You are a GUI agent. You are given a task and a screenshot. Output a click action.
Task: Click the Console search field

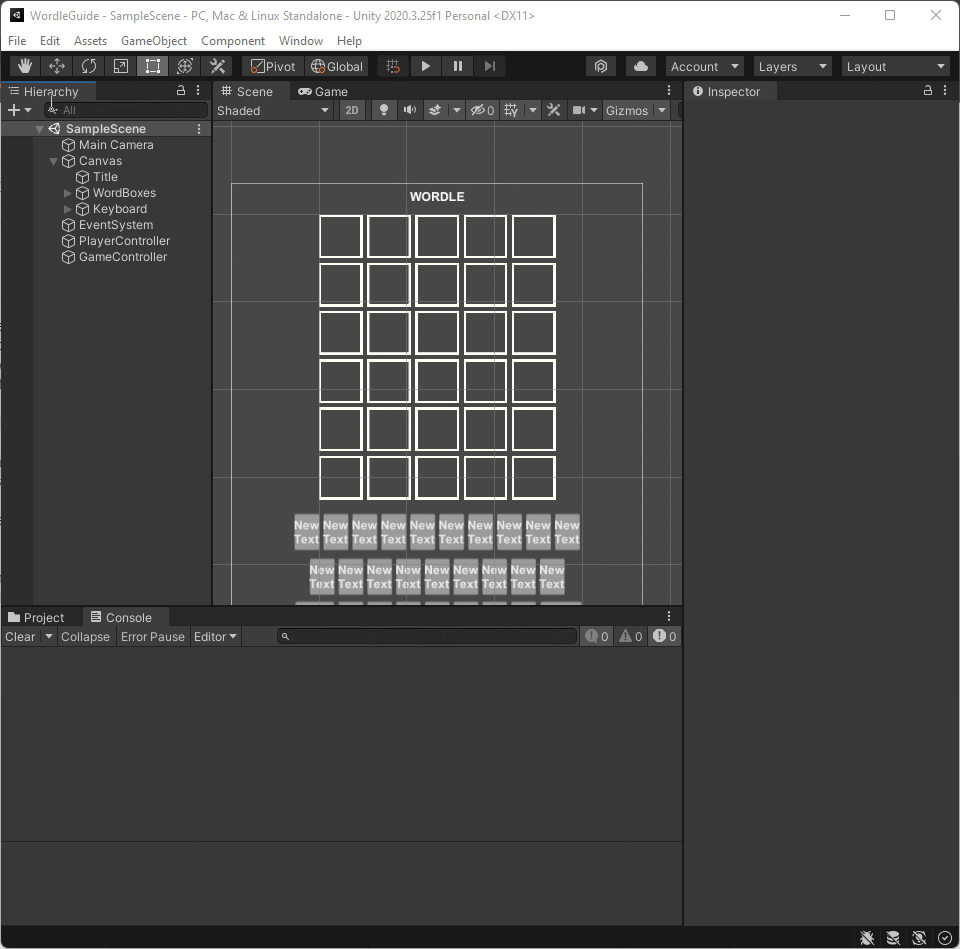tap(425, 637)
